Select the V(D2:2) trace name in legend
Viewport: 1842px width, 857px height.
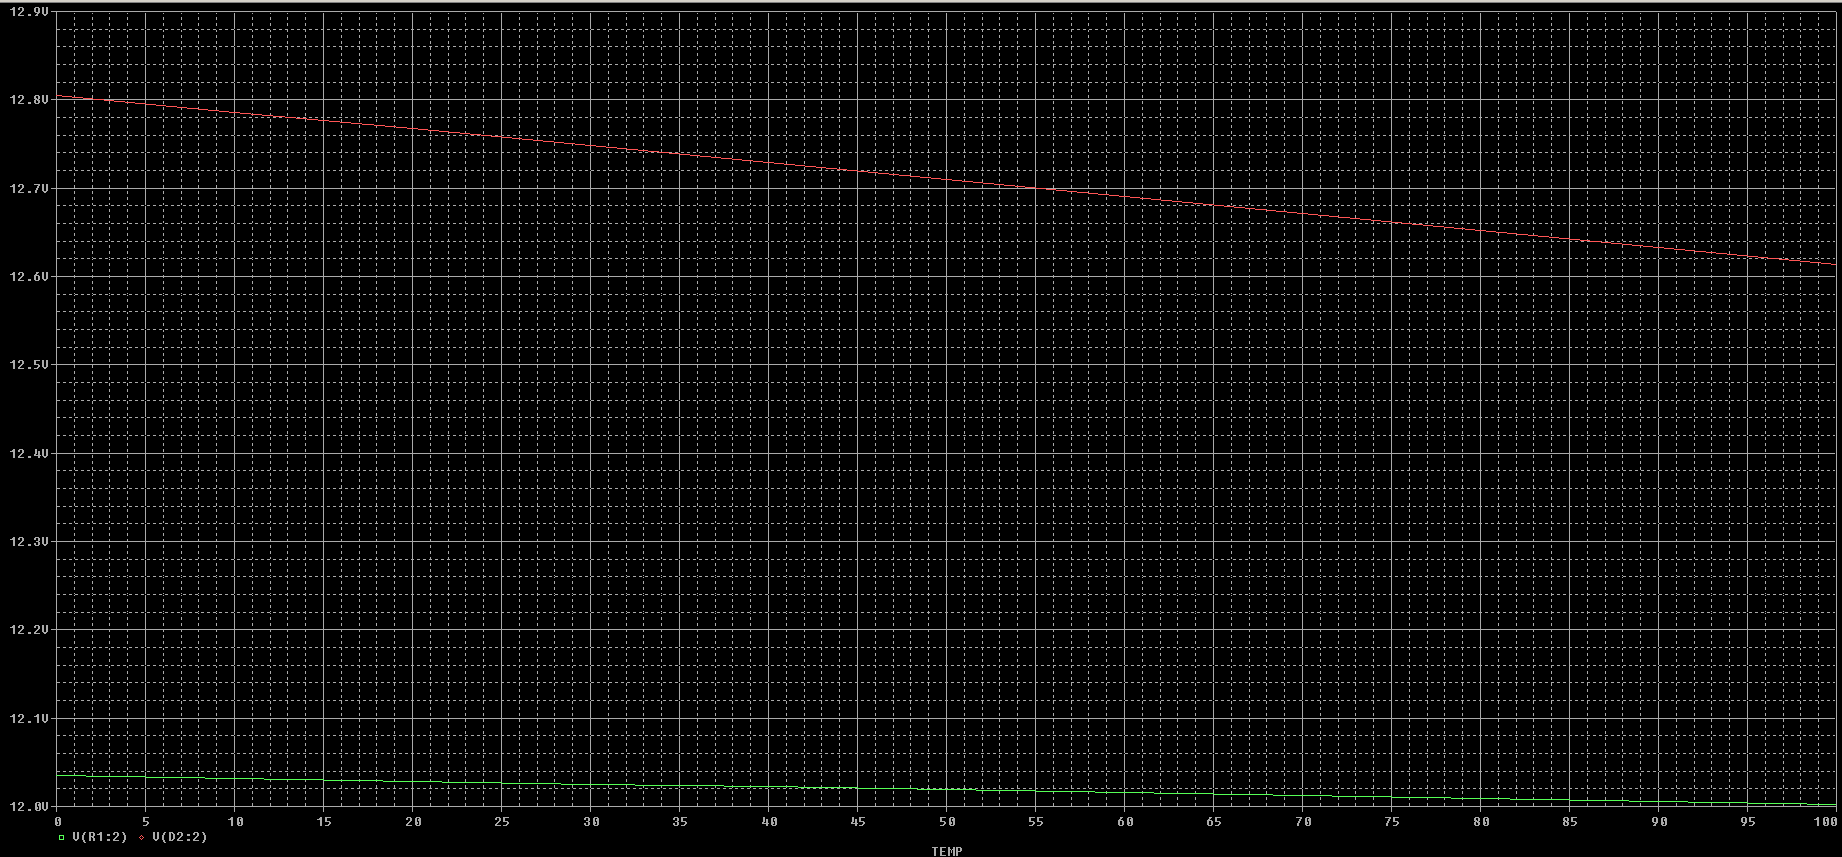pyautogui.click(x=180, y=837)
